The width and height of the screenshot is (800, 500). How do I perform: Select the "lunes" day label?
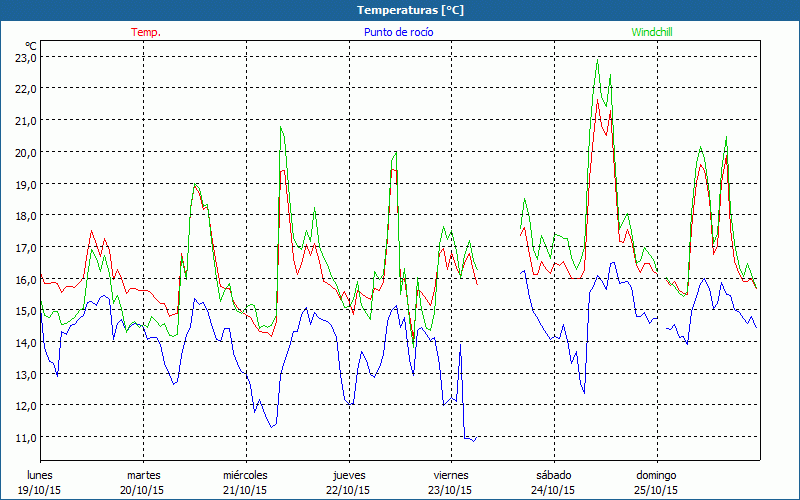pyautogui.click(x=41, y=475)
